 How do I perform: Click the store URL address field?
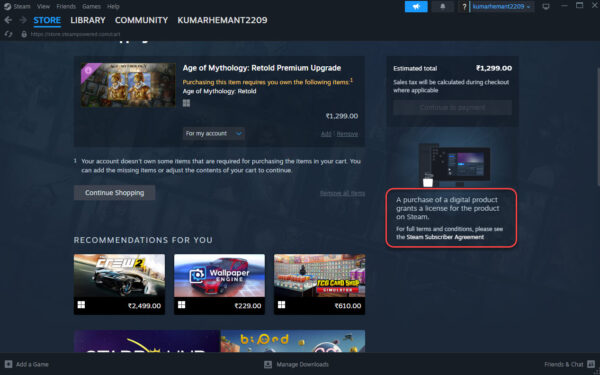tap(75, 34)
